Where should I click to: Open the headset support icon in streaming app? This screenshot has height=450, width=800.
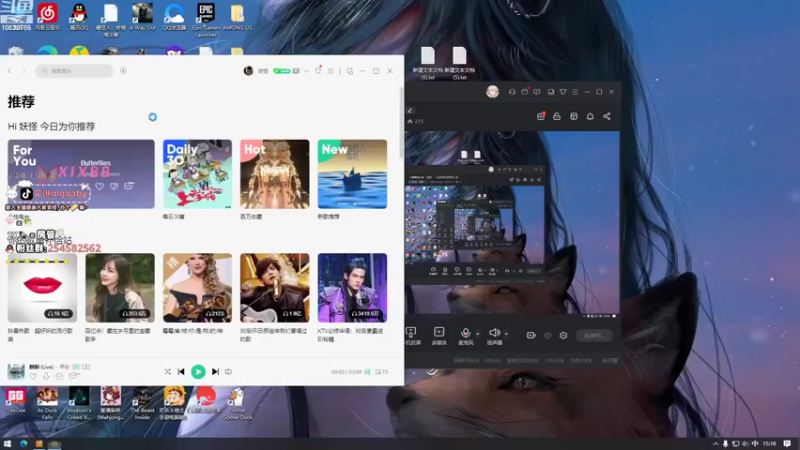[512, 92]
